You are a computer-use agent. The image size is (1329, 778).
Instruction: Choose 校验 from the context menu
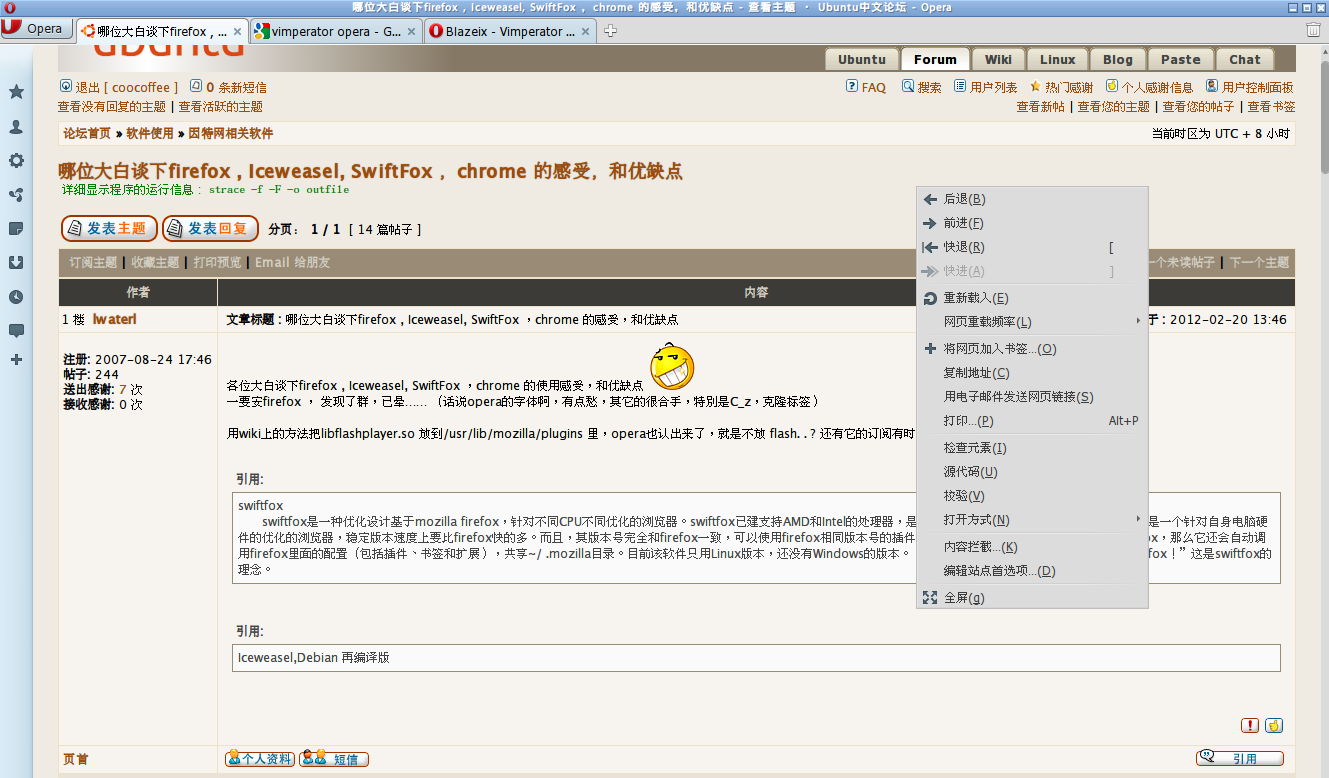1032,496
